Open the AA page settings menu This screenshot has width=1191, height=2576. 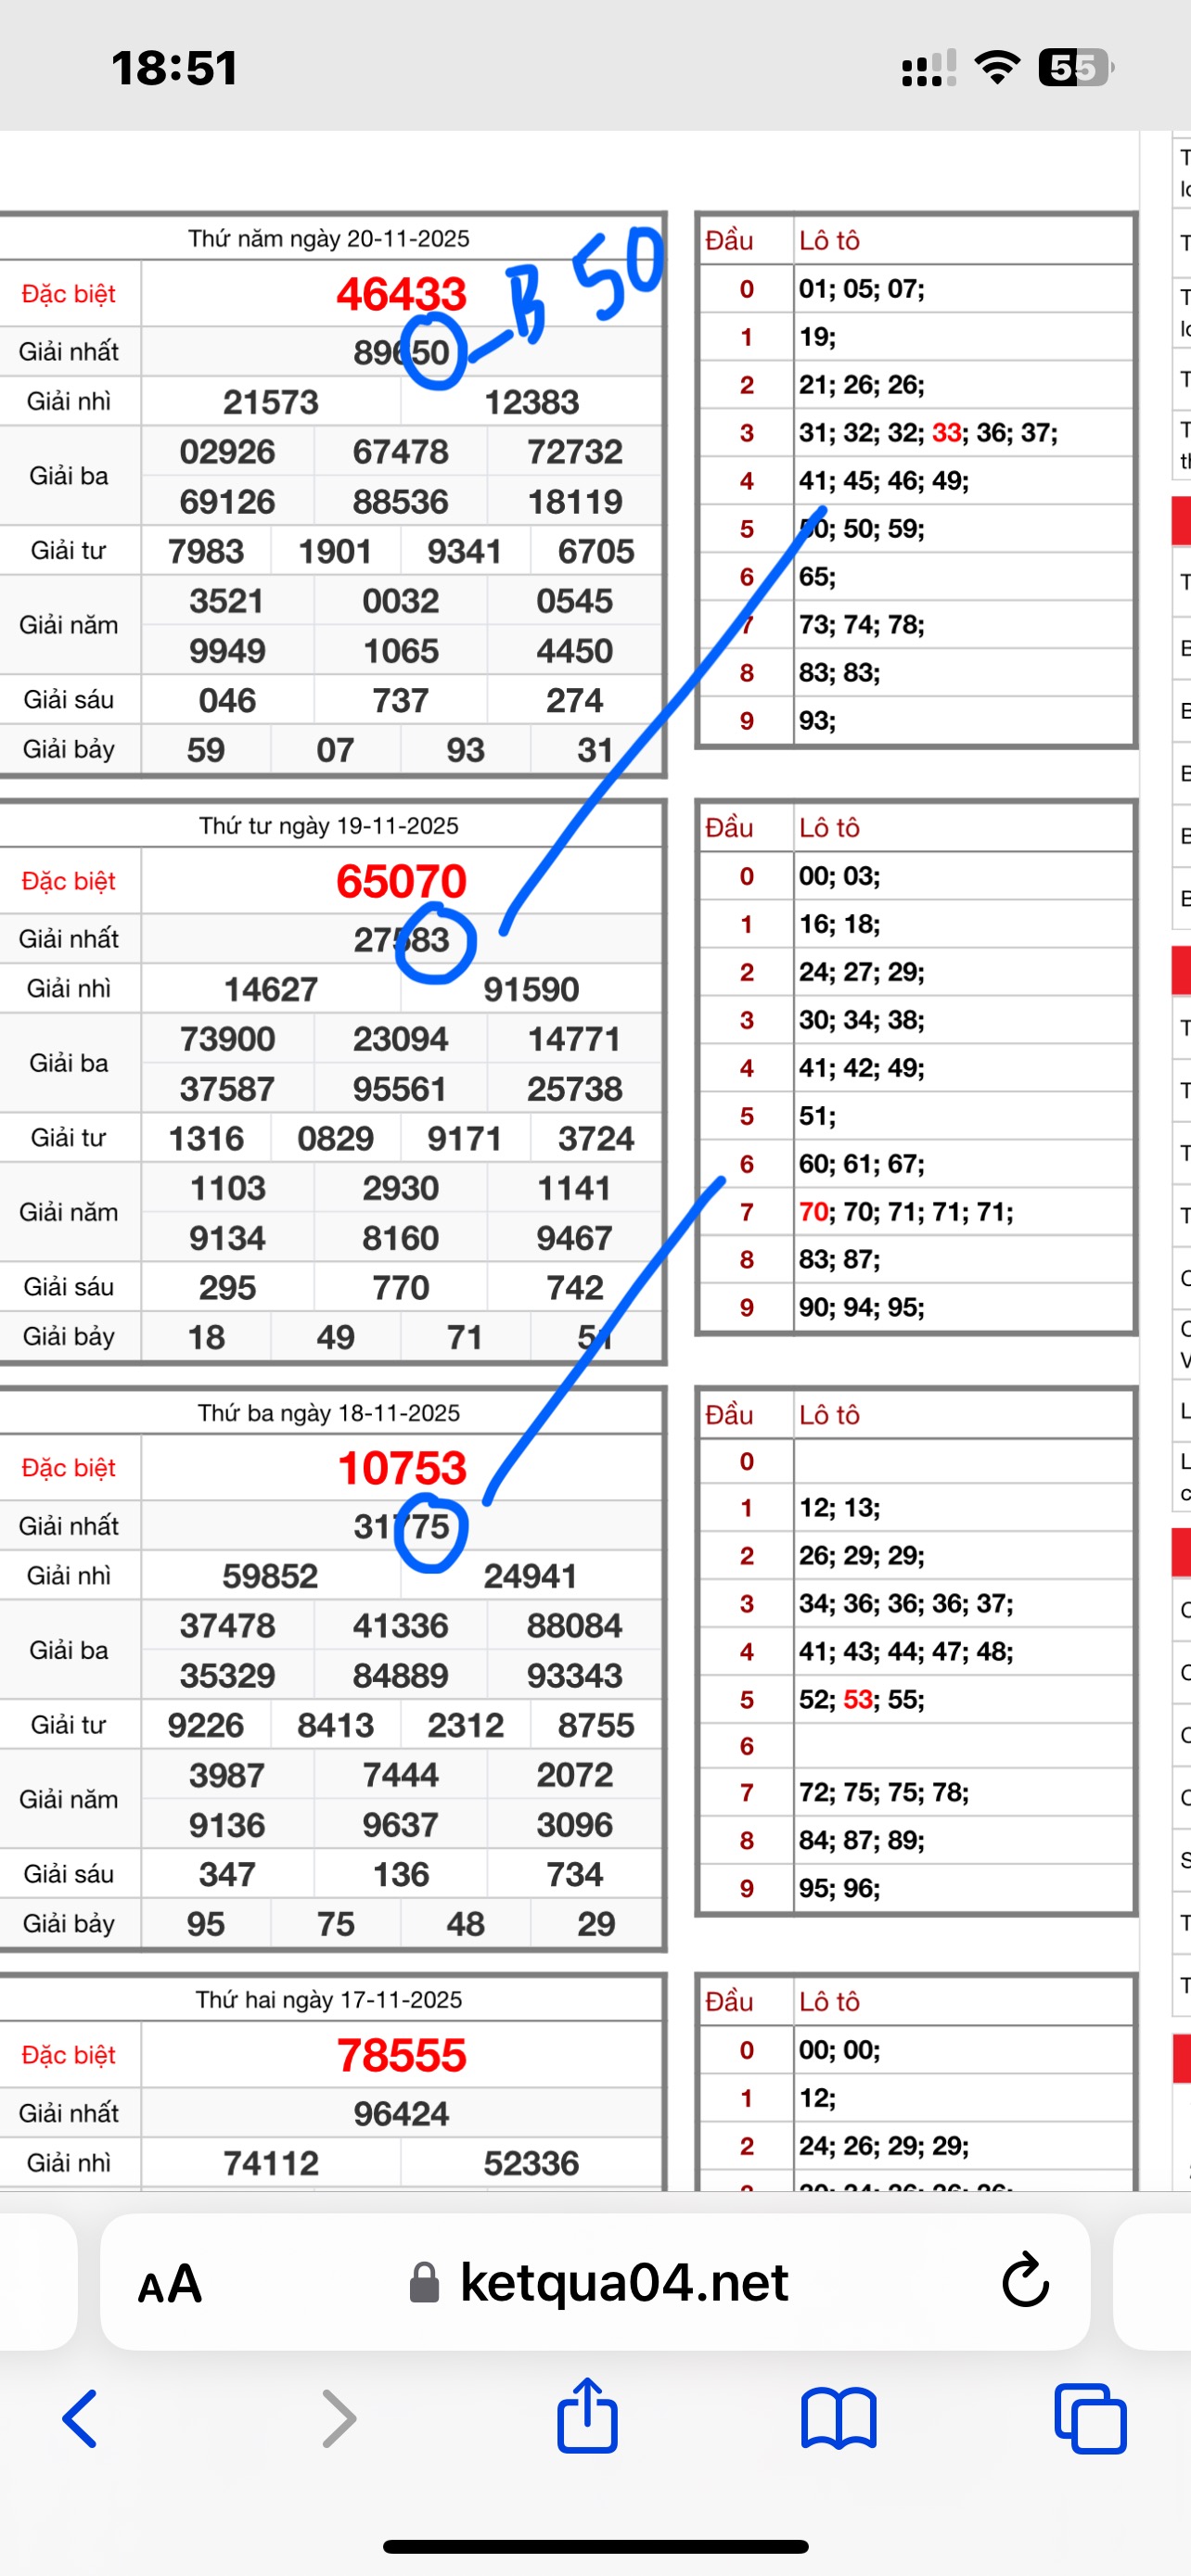(170, 2284)
